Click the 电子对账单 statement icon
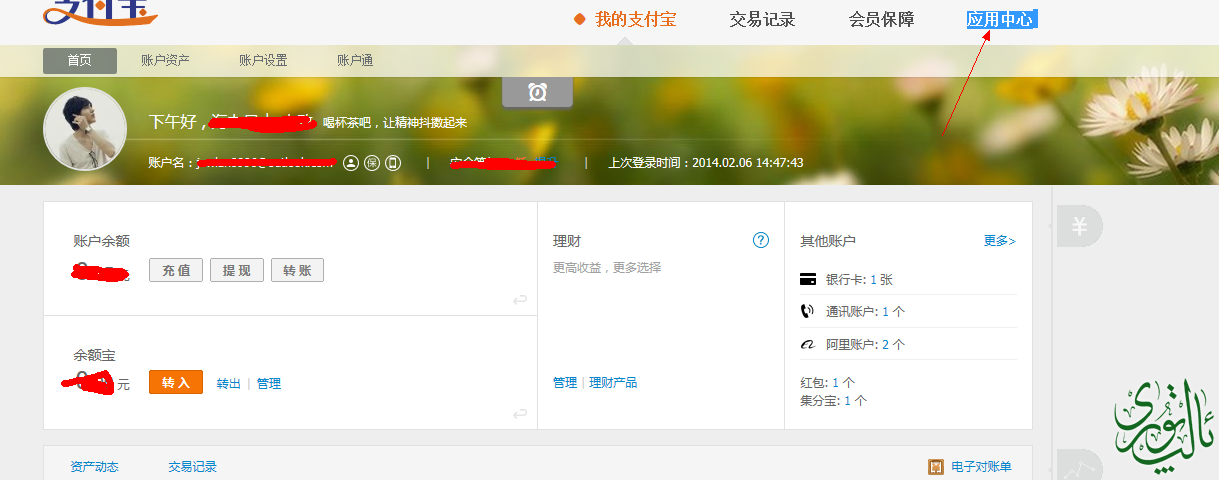 coord(936,467)
